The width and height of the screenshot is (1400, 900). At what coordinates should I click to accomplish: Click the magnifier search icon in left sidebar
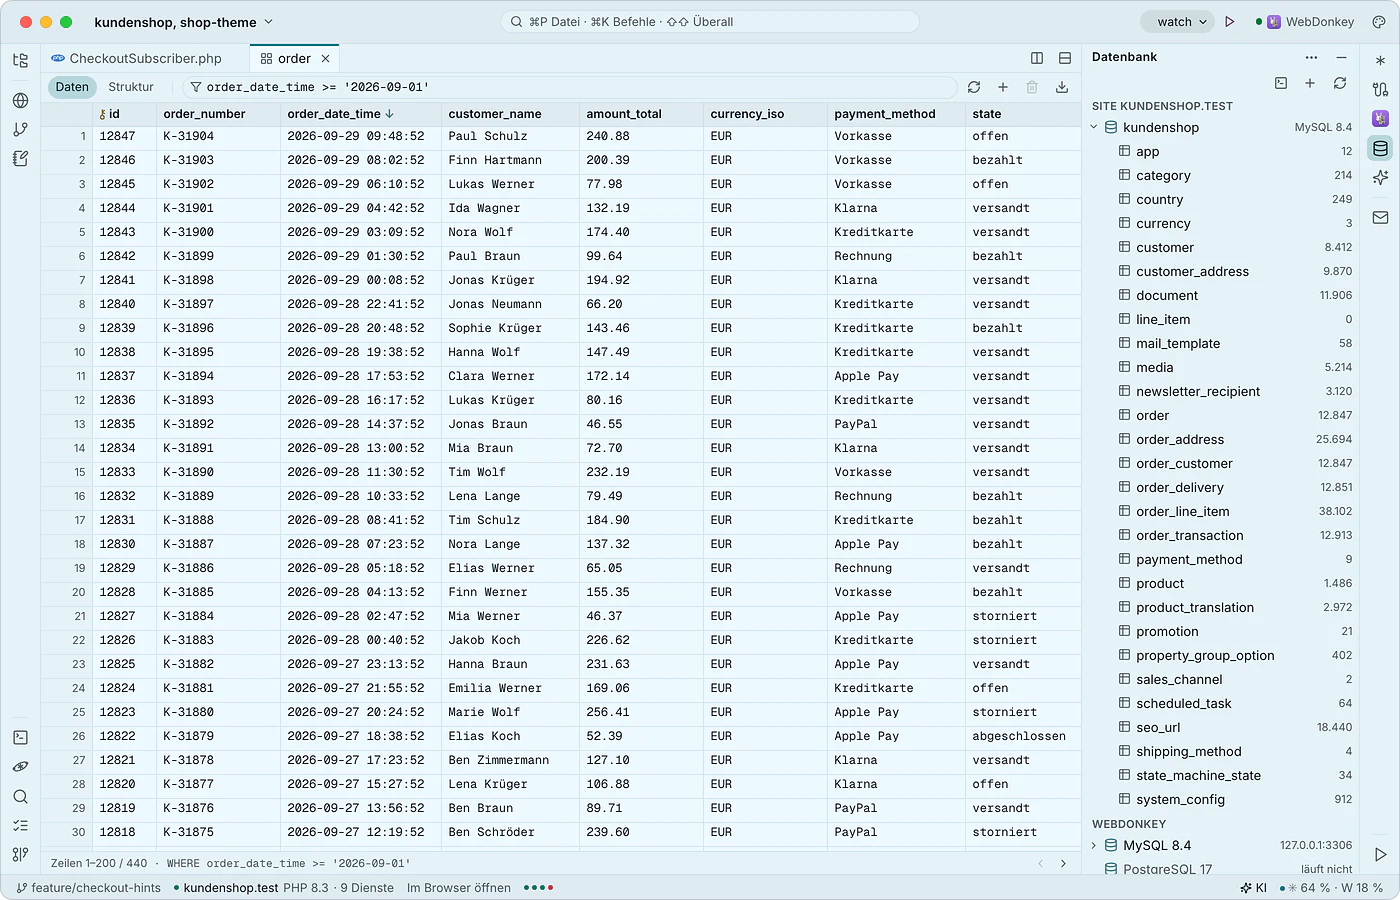pos(20,797)
